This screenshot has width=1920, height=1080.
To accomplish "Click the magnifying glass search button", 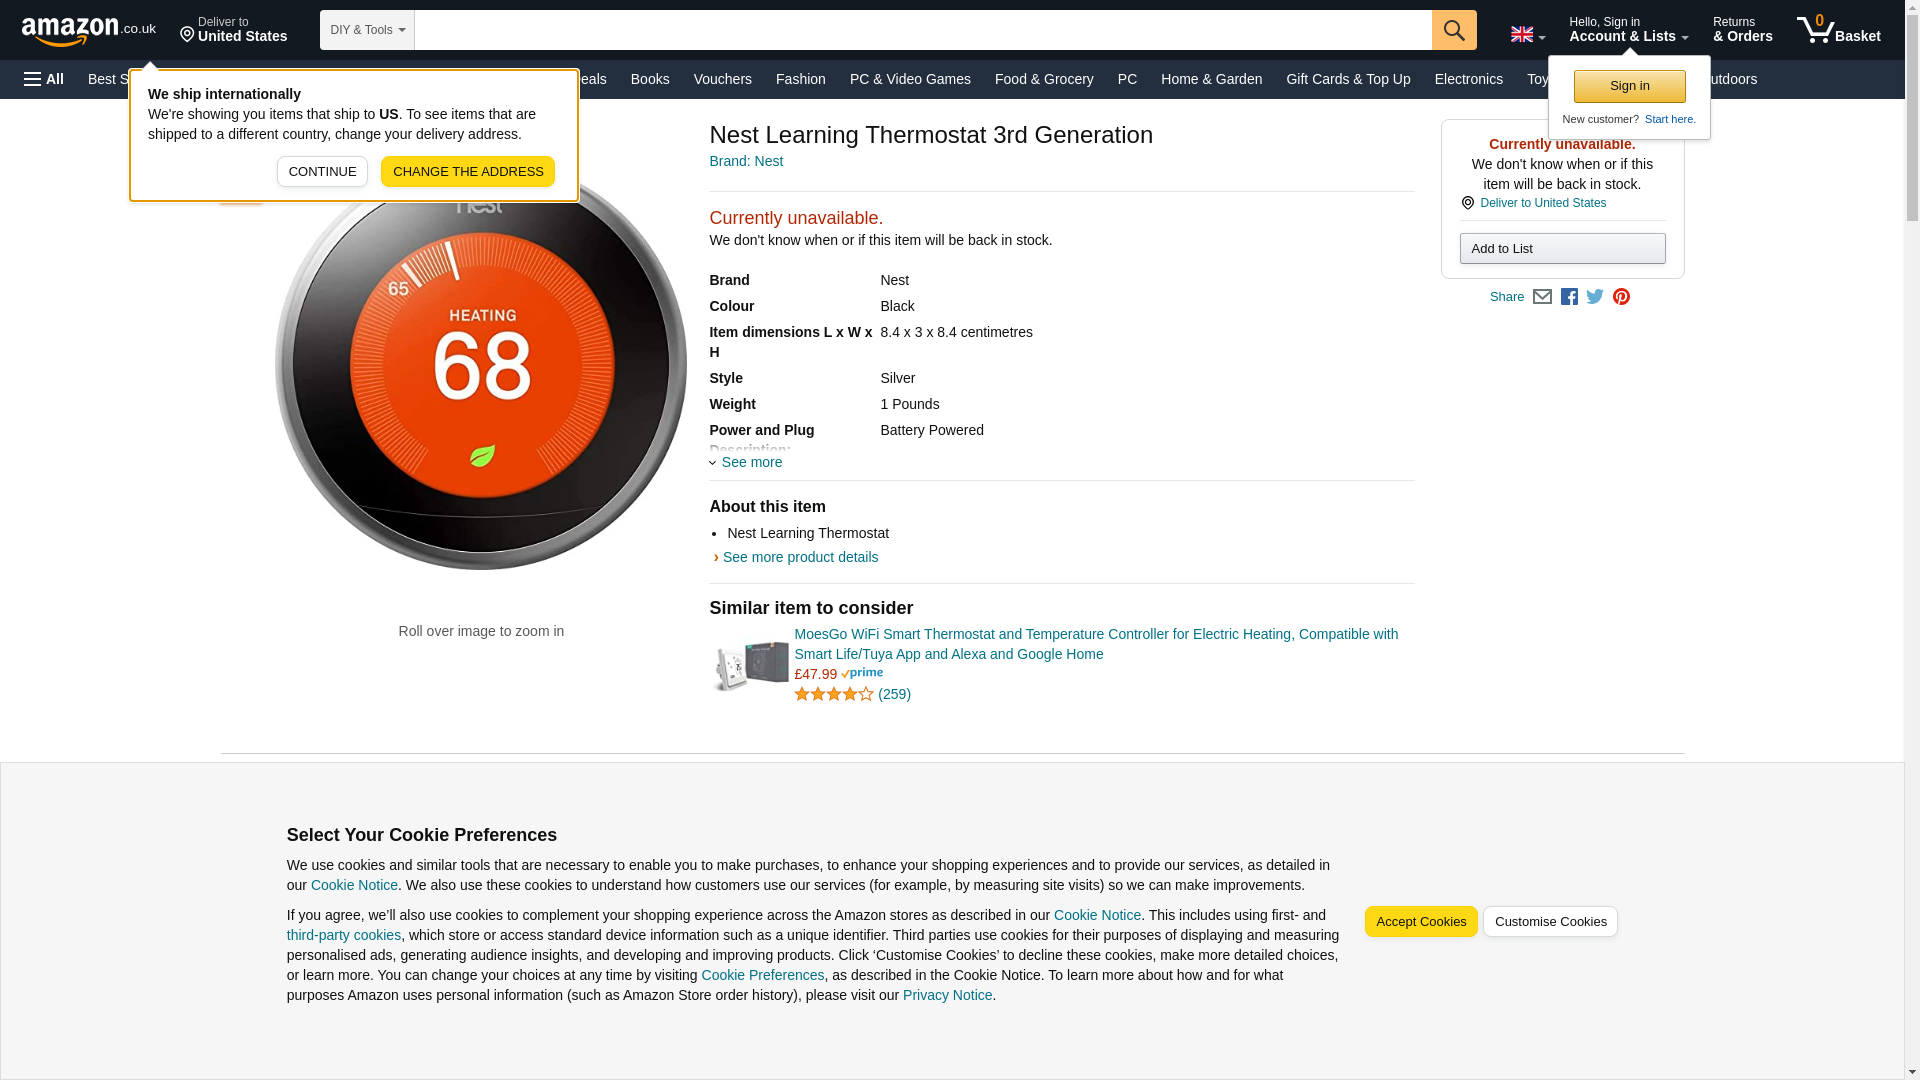I will (1453, 30).
